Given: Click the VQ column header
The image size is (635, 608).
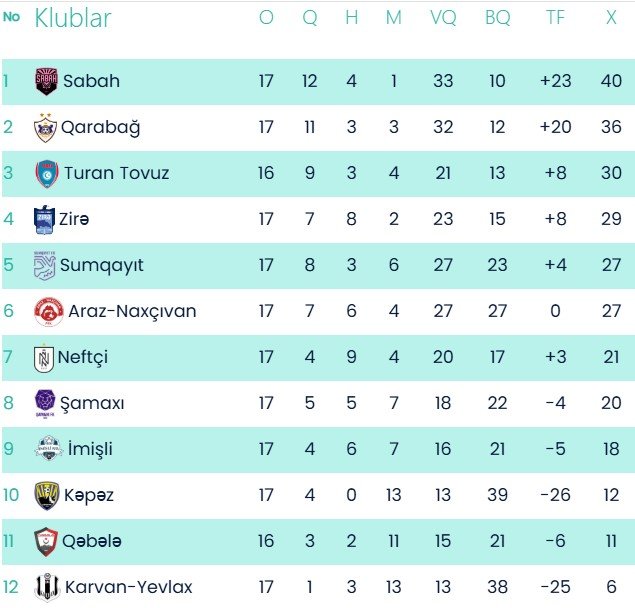Looking at the screenshot, I should coord(443,18).
